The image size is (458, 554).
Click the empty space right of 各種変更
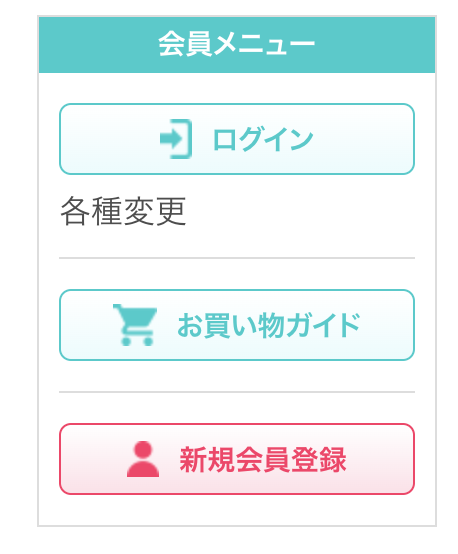tap(300, 211)
